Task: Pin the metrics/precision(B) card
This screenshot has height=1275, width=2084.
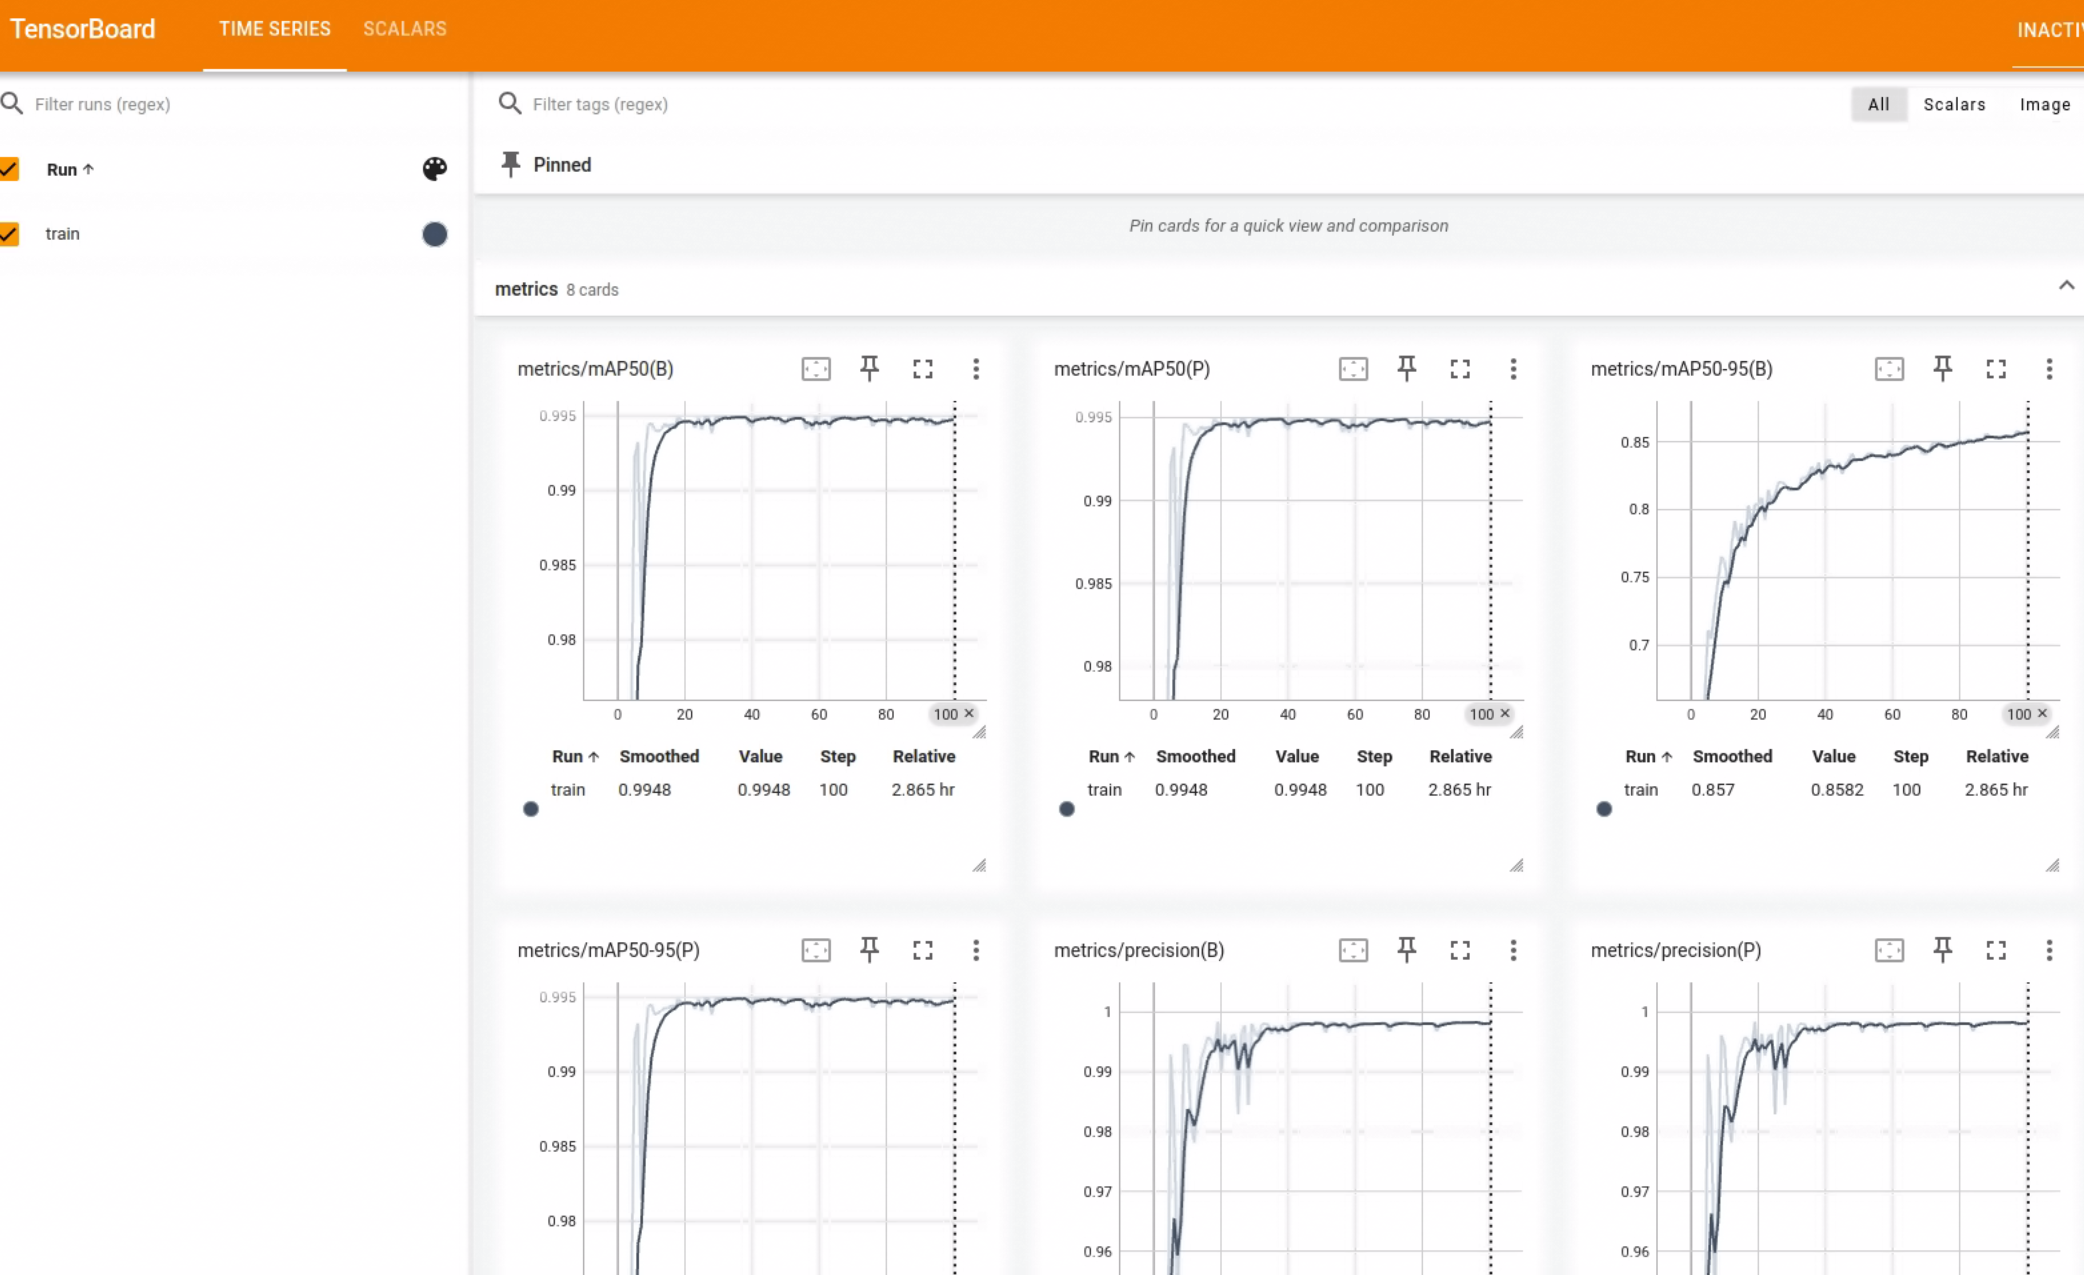Action: (1406, 950)
